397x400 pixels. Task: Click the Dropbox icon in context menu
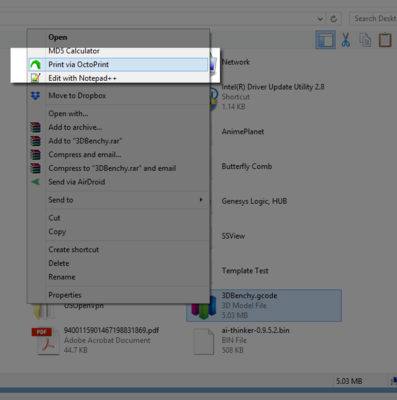(x=35, y=96)
